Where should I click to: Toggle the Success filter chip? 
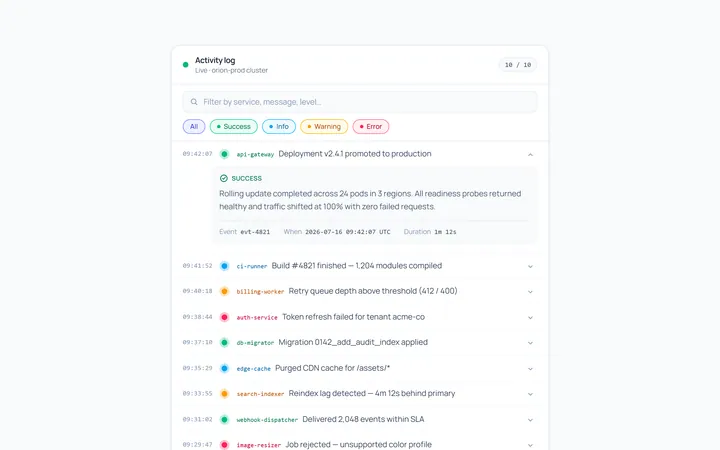[x=234, y=126]
